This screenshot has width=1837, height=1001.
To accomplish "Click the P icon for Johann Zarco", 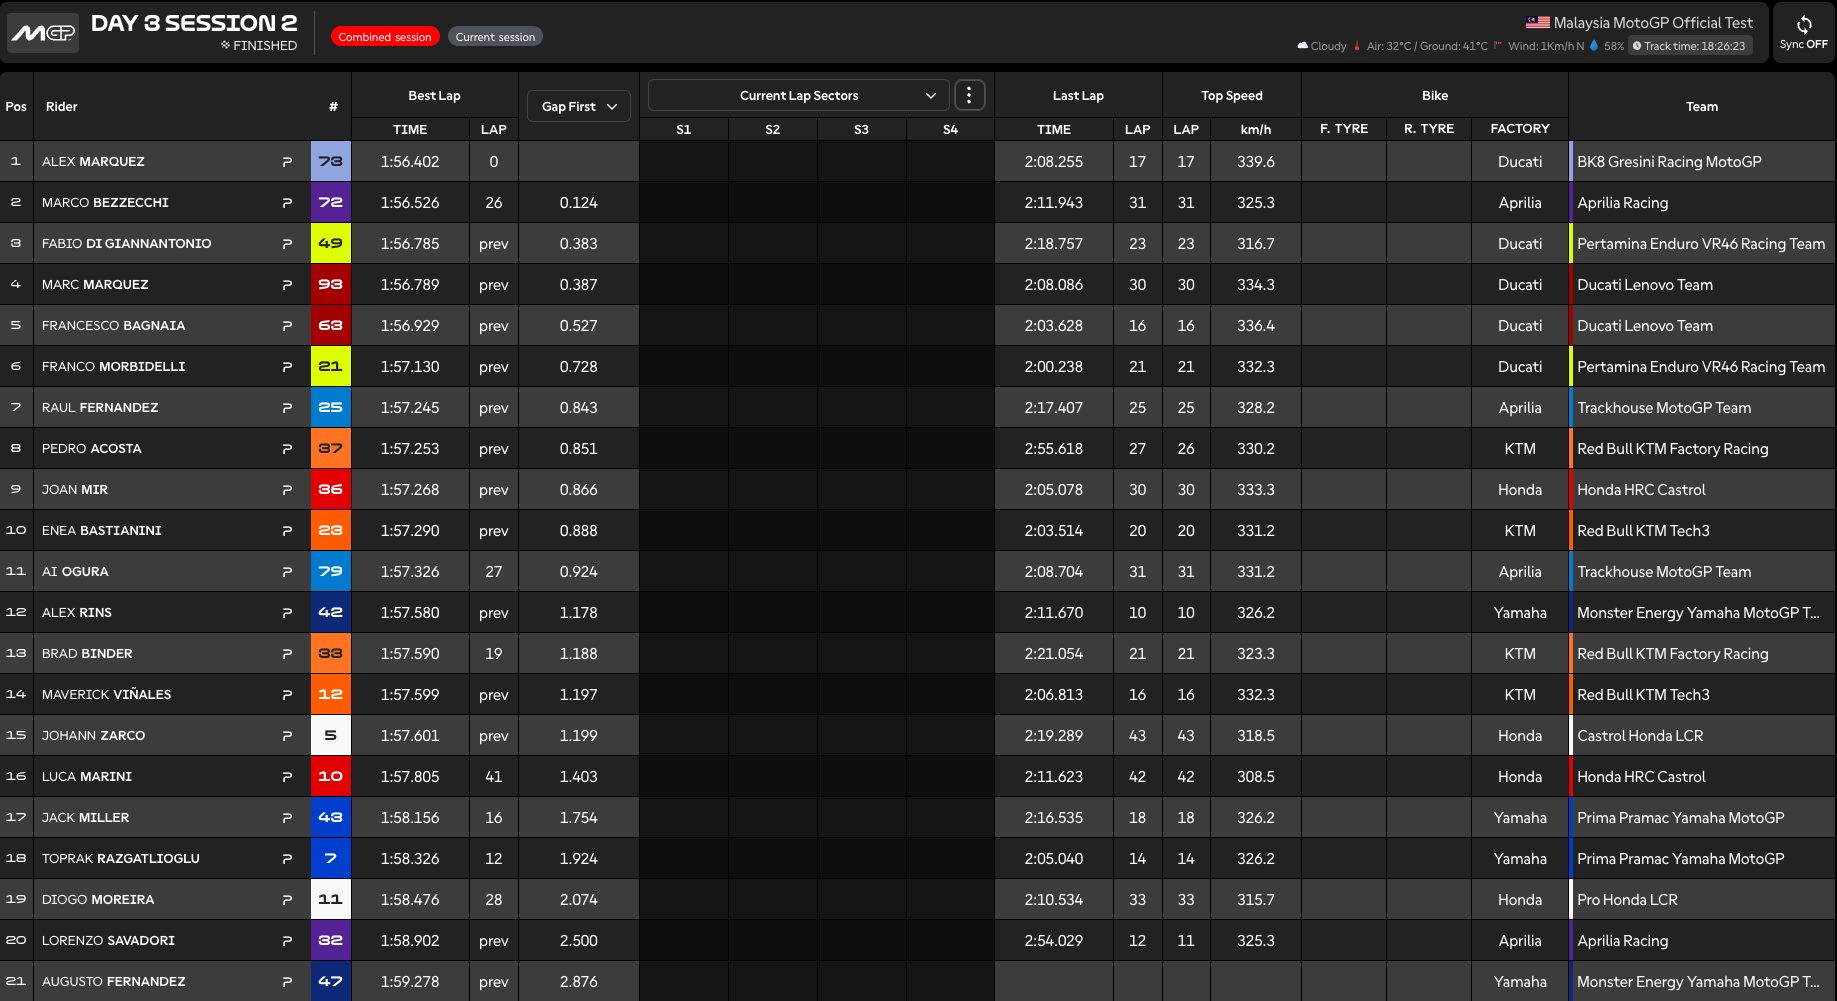I will pos(287,736).
